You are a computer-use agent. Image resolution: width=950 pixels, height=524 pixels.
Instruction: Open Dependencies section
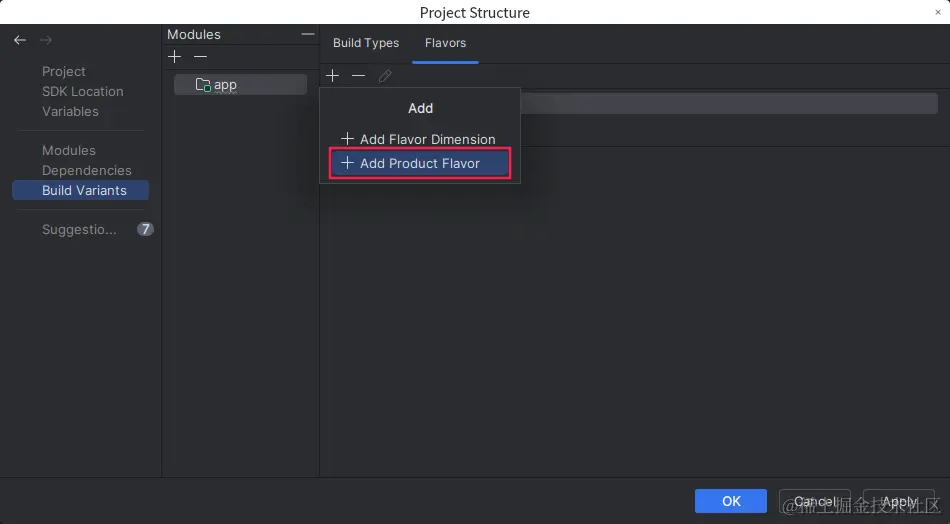(x=87, y=170)
